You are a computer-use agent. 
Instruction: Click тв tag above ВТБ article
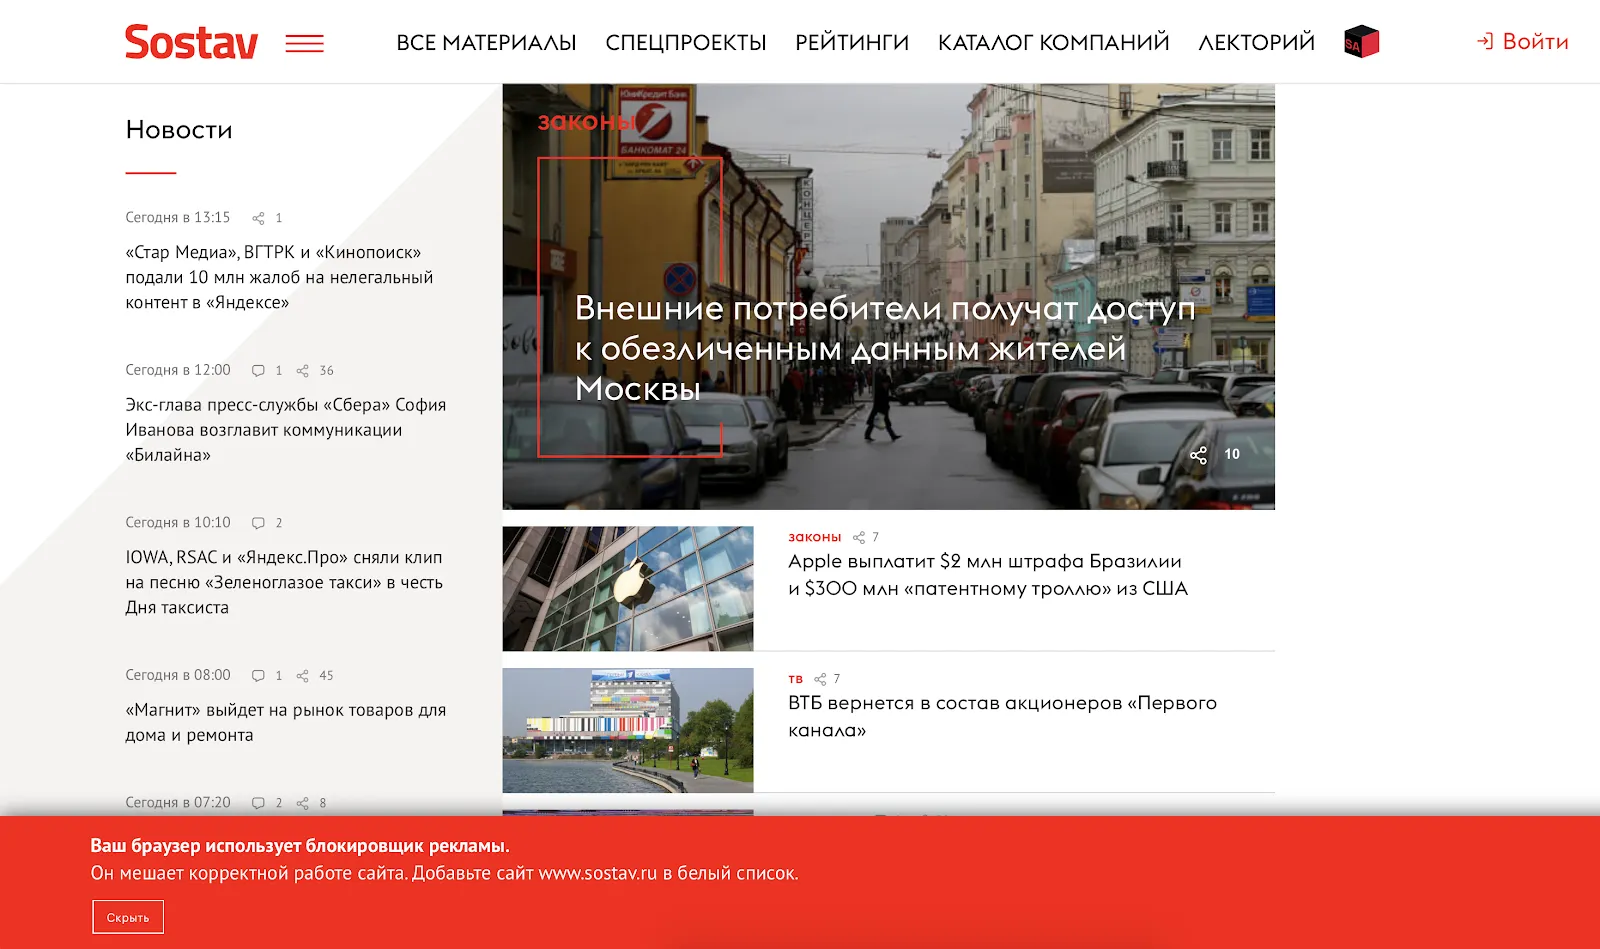click(796, 679)
